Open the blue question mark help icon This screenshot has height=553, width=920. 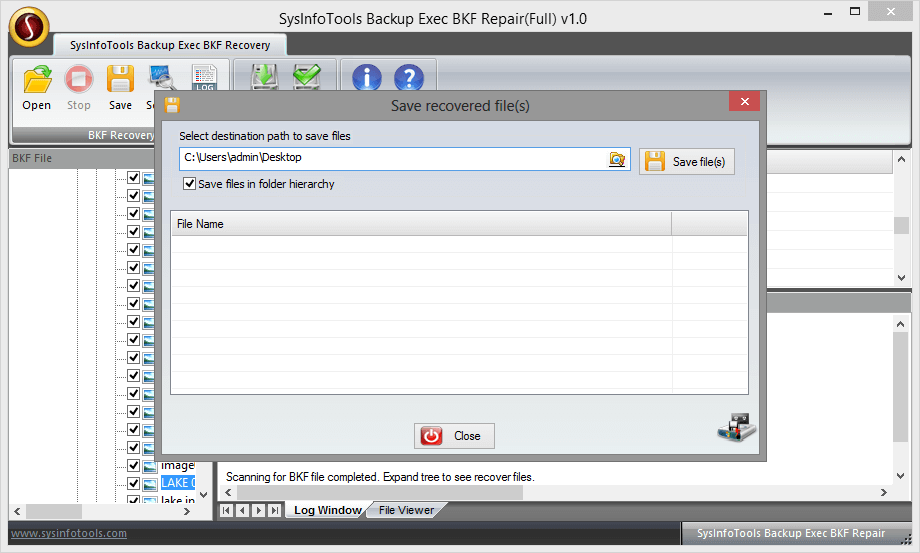(x=409, y=77)
